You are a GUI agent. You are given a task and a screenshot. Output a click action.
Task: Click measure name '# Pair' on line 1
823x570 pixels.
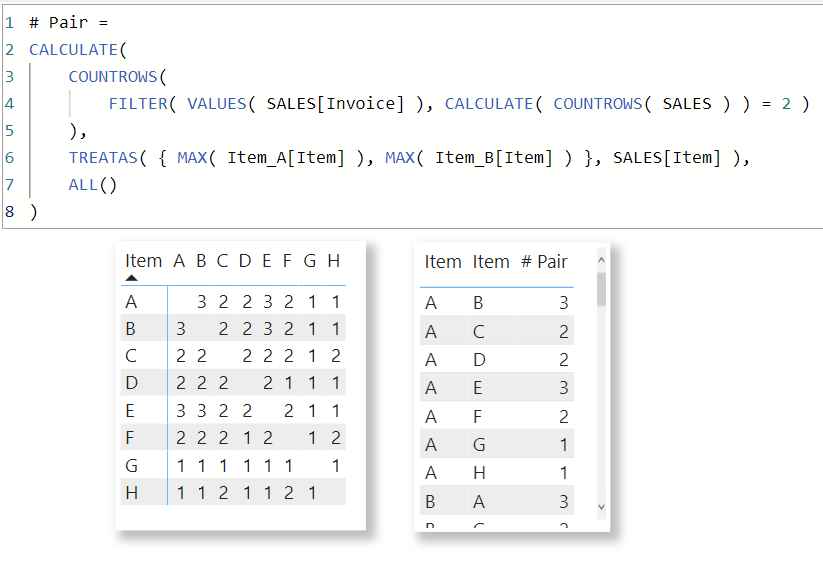[x=58, y=23]
